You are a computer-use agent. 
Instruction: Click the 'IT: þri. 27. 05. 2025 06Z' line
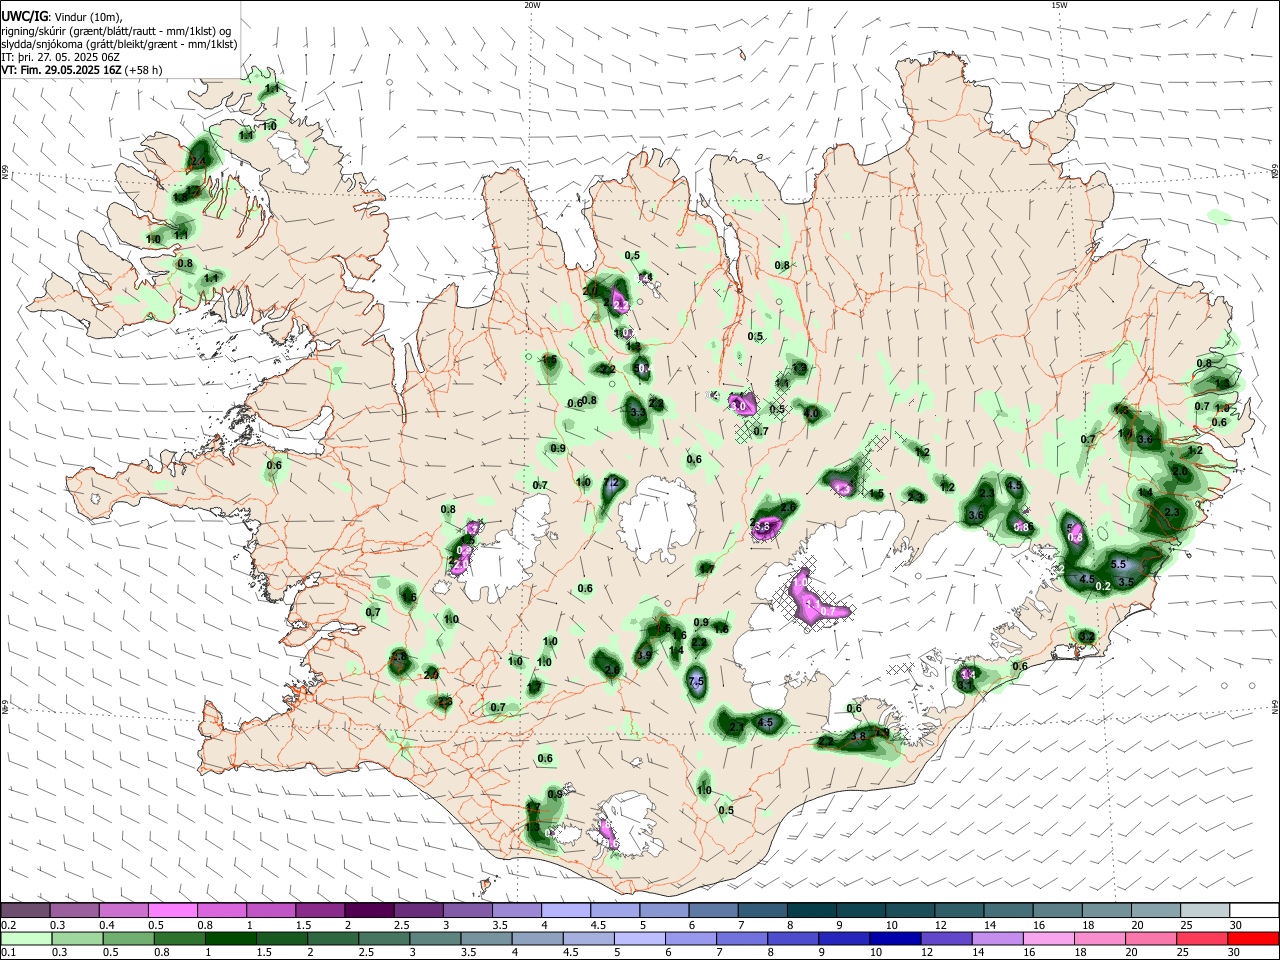point(60,57)
